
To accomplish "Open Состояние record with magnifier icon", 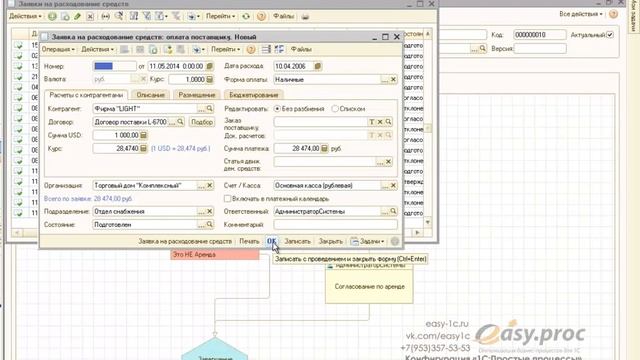I will pyautogui.click(x=209, y=224).
